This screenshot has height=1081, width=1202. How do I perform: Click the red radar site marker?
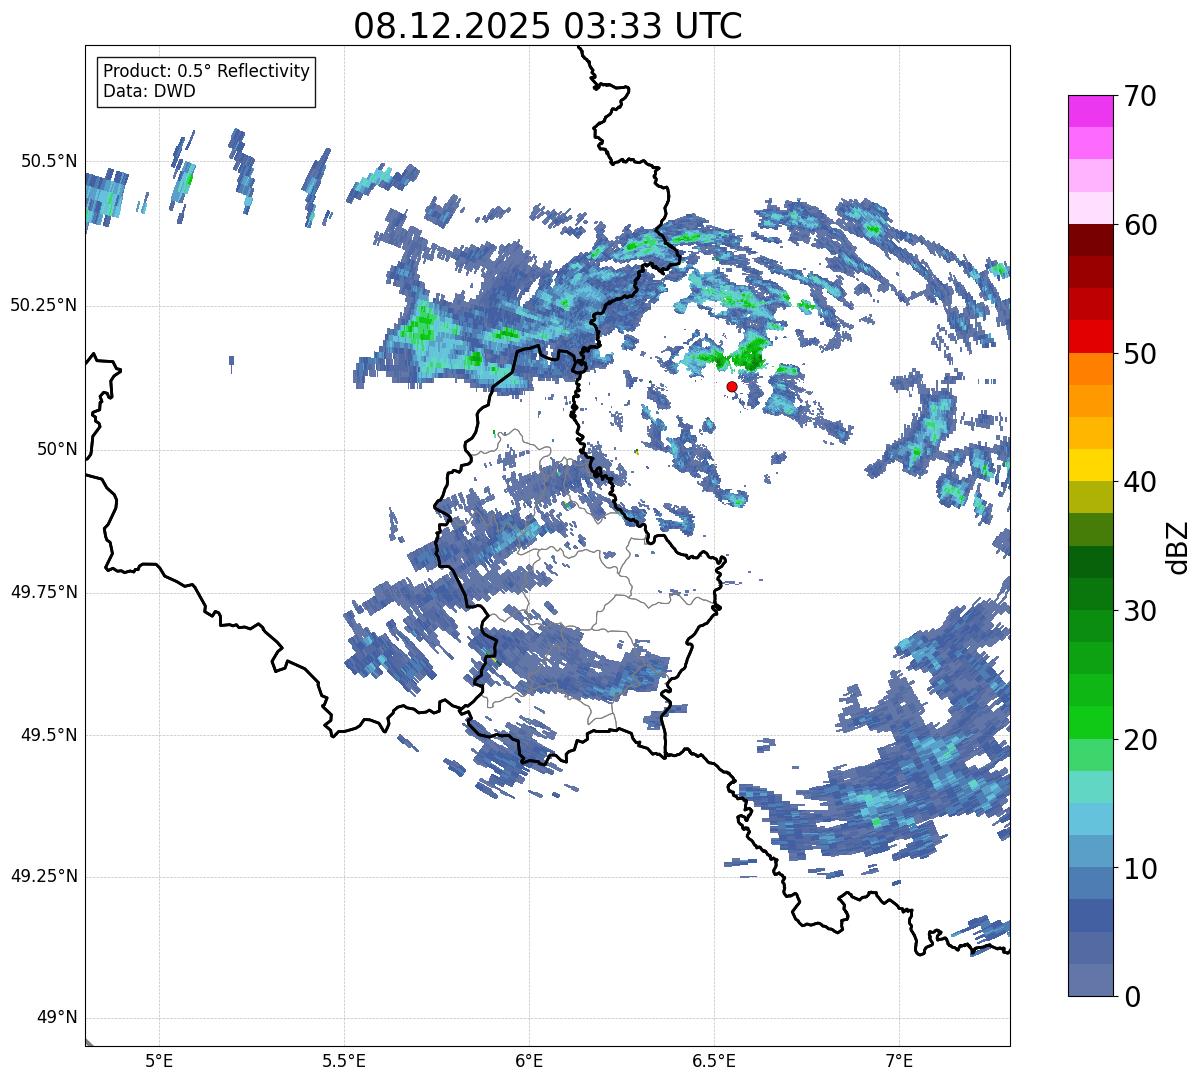(732, 386)
